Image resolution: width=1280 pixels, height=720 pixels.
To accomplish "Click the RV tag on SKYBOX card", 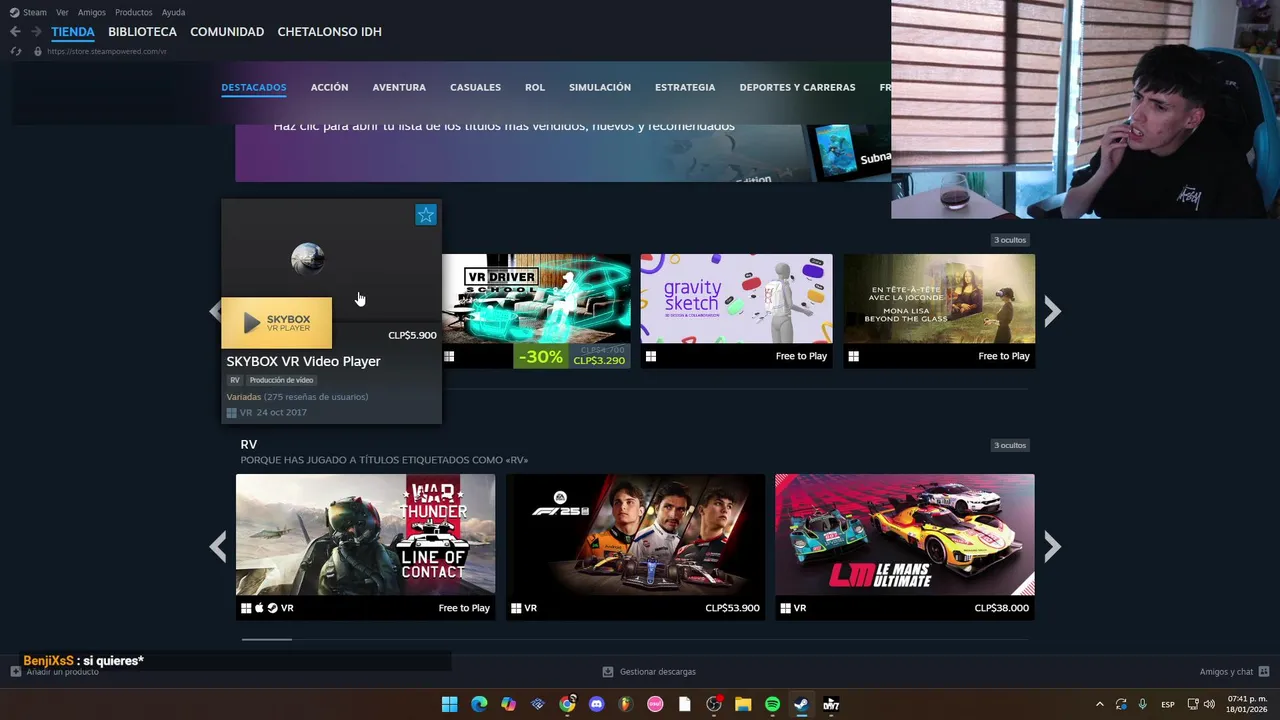I will (235, 380).
